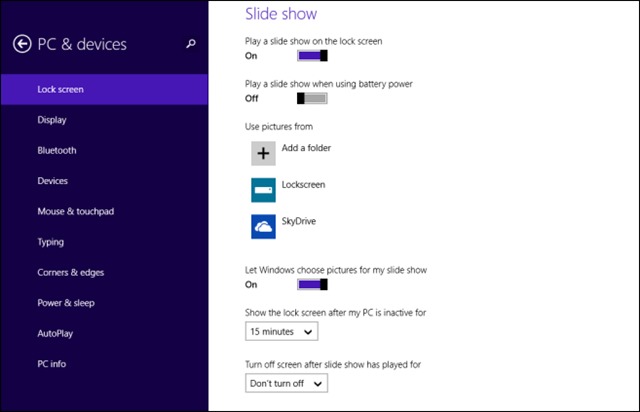Click the back arrow next to PC & devices

click(x=21, y=44)
